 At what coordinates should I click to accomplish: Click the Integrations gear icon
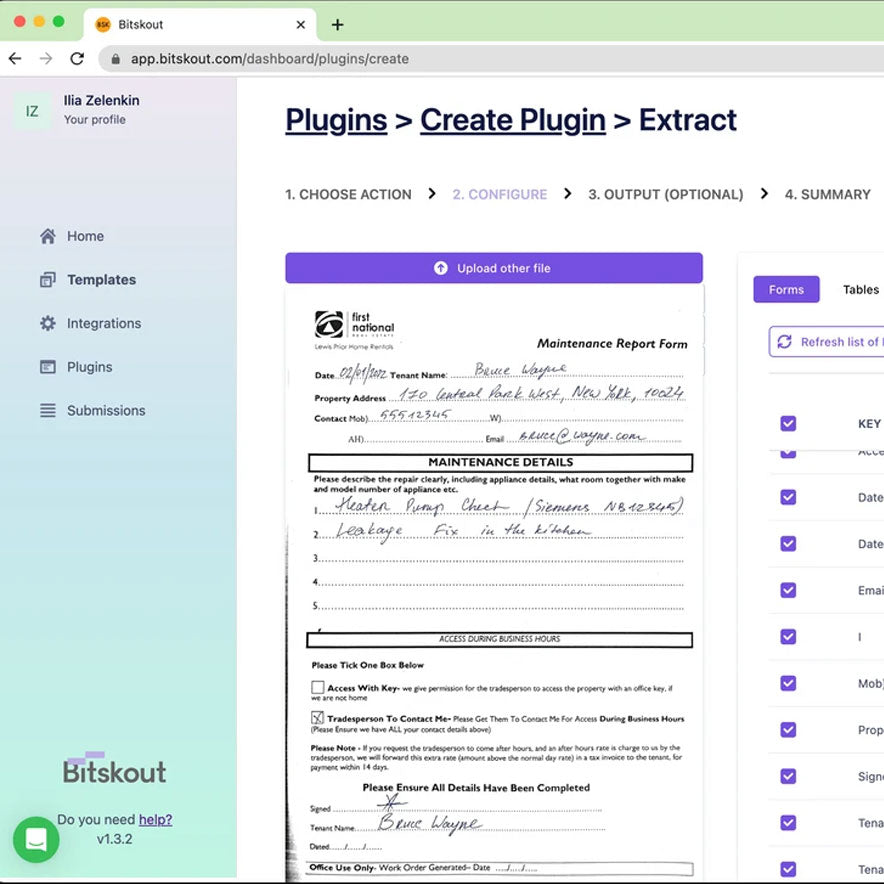pyautogui.click(x=47, y=324)
